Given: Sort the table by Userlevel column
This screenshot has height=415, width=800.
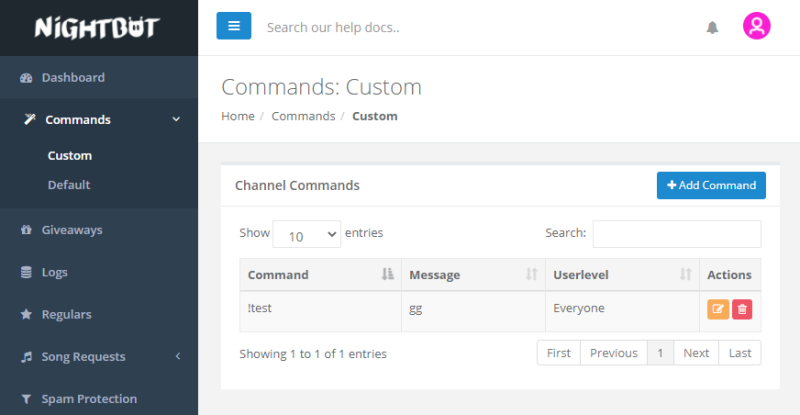Looking at the screenshot, I should coord(619,275).
